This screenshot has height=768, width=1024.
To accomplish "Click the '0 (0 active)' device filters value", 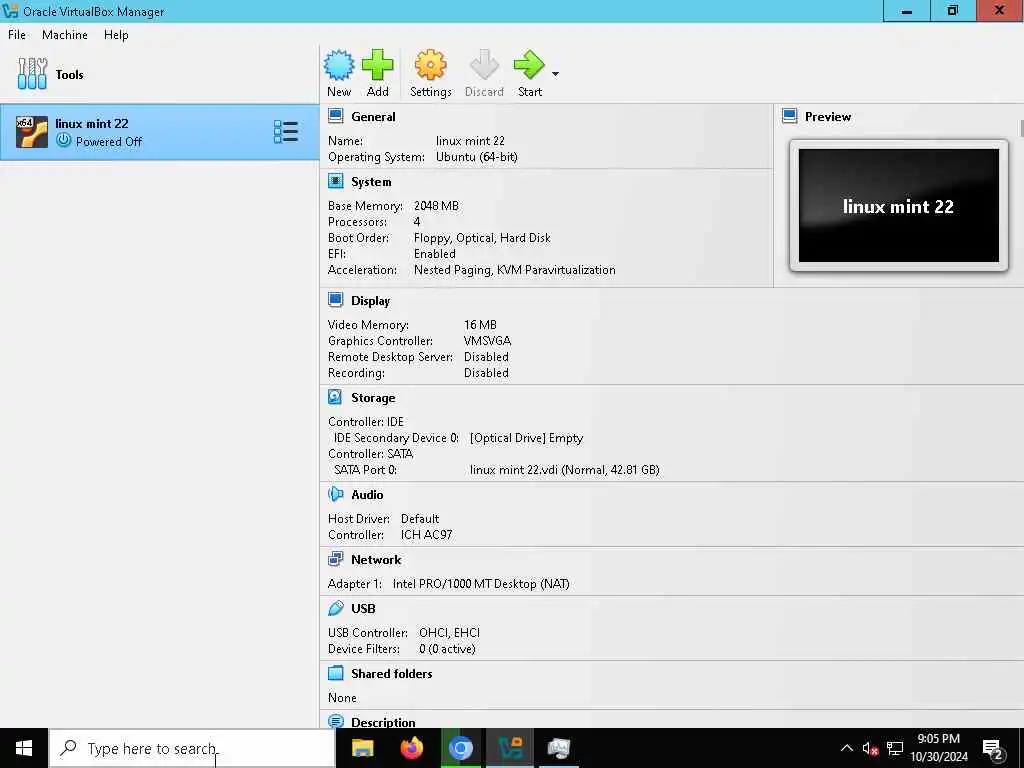I will pyautogui.click(x=447, y=649).
